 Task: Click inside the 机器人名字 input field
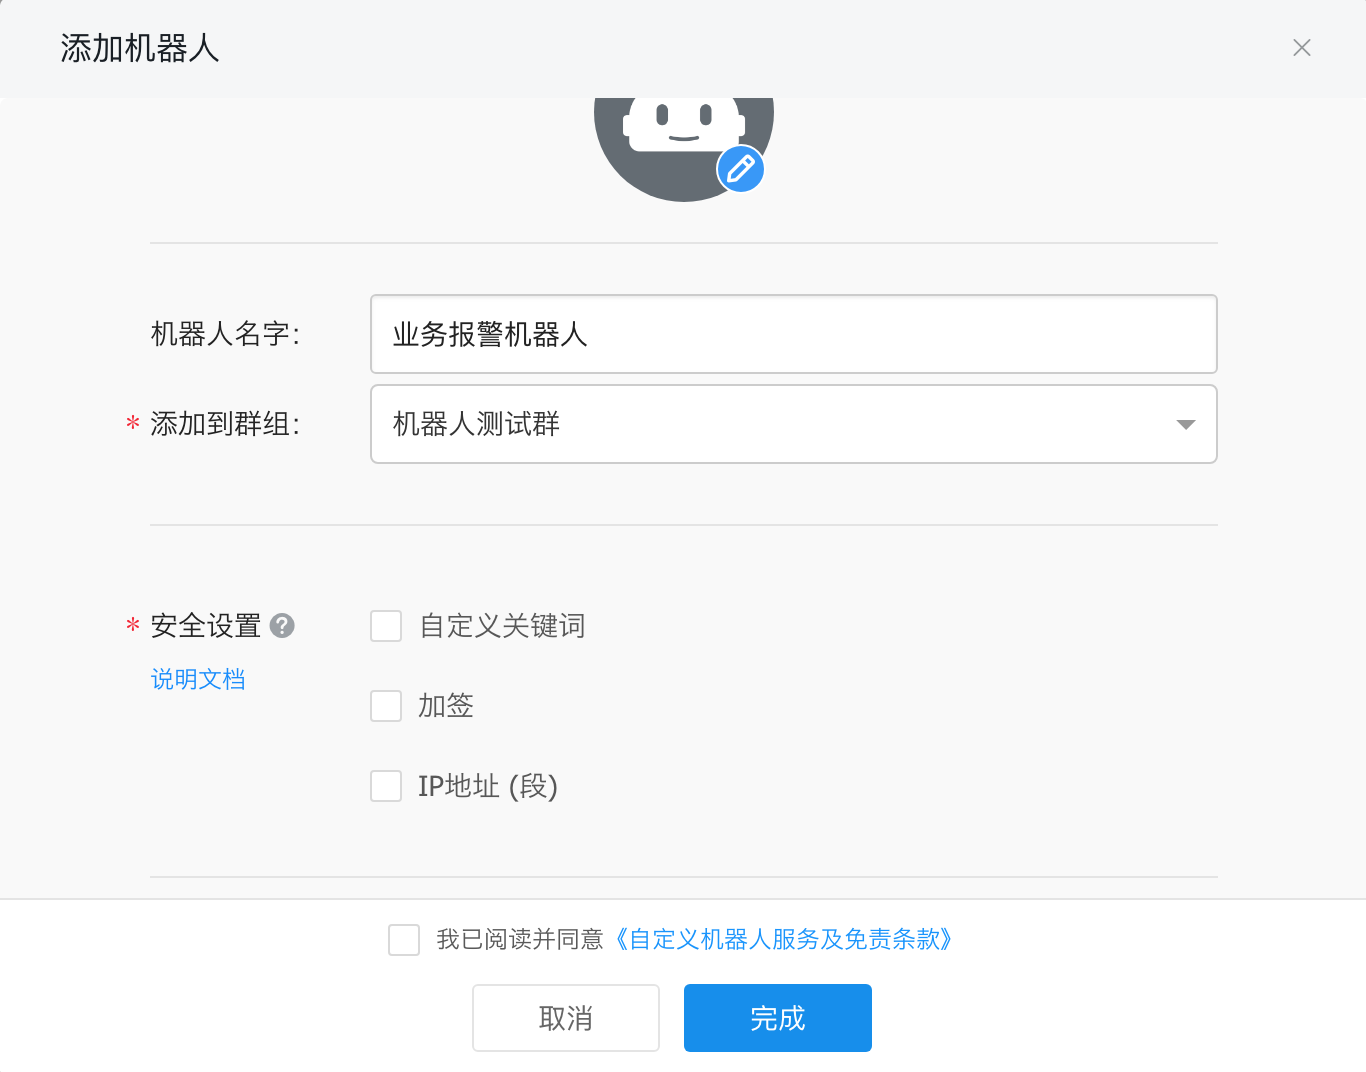coord(794,334)
